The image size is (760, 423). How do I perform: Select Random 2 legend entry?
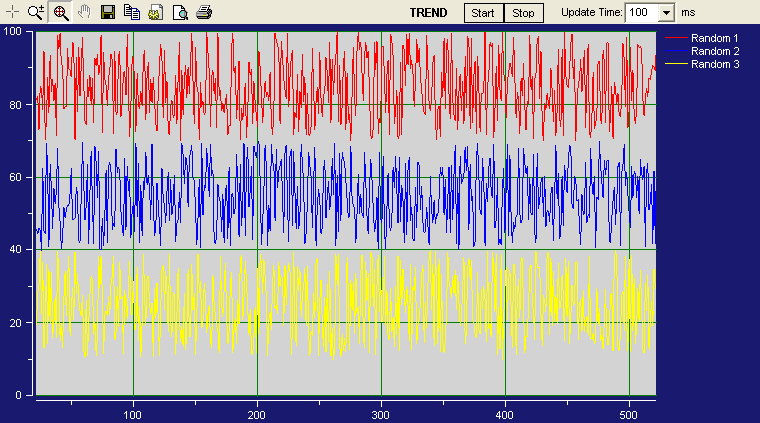click(x=714, y=51)
